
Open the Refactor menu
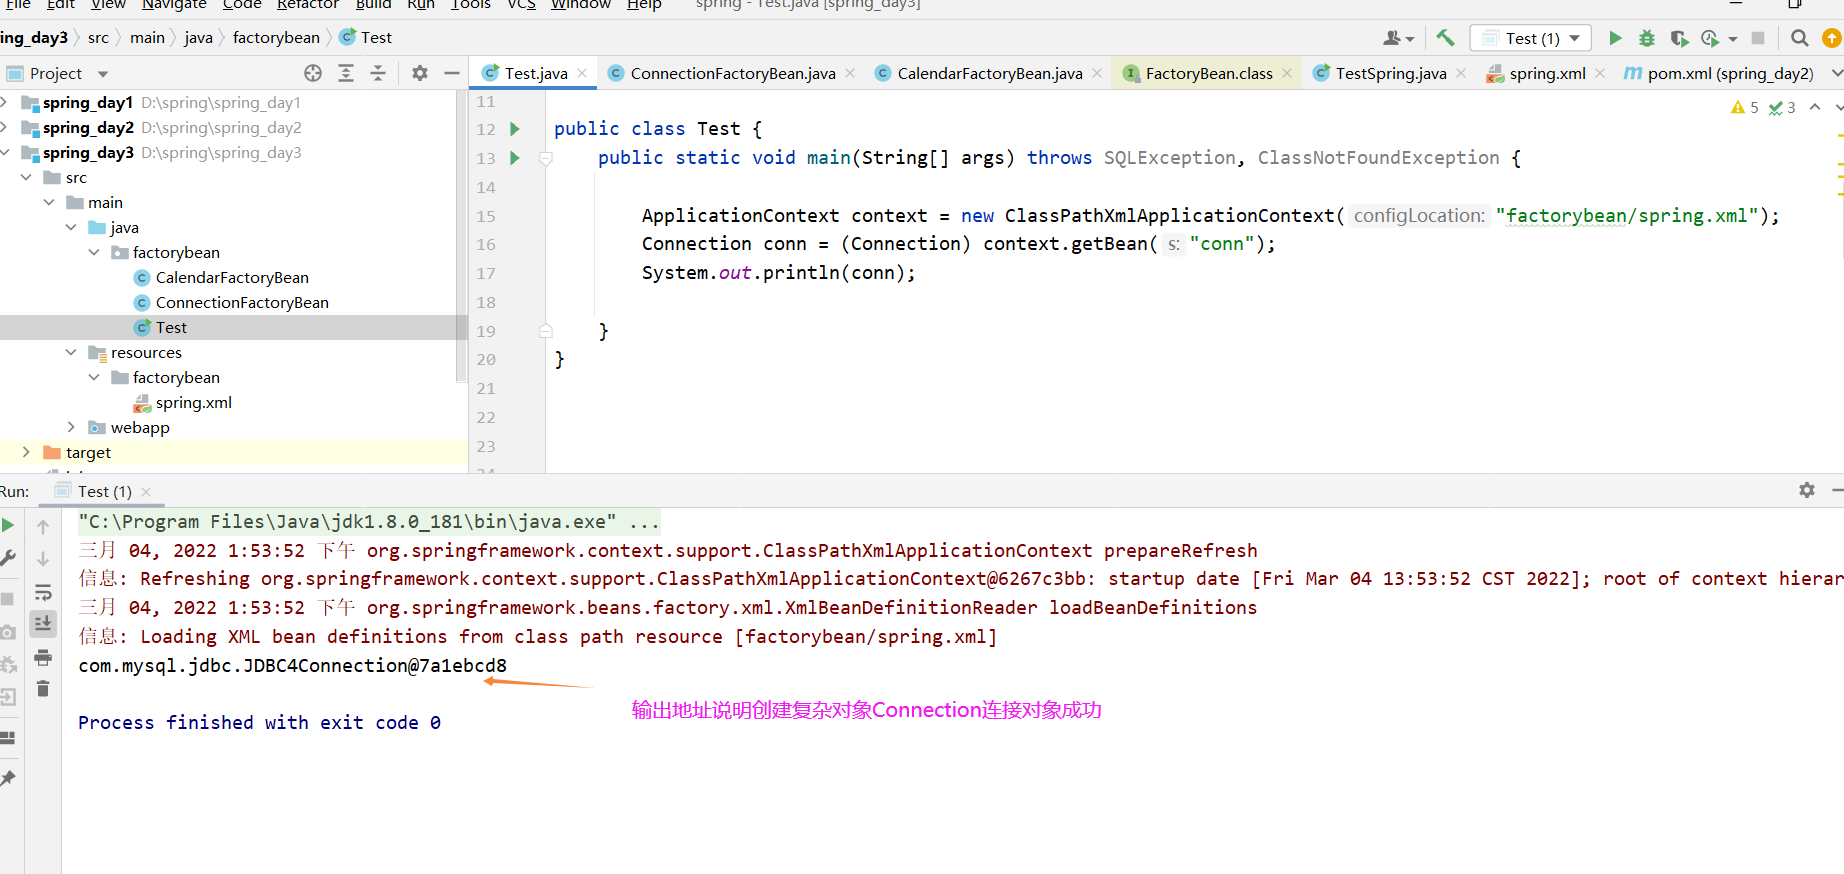tap(308, 4)
